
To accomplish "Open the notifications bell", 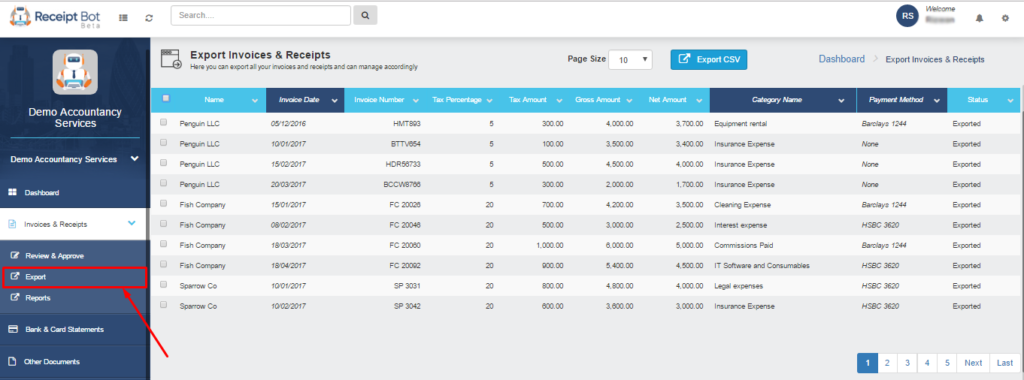I will click(x=979, y=18).
